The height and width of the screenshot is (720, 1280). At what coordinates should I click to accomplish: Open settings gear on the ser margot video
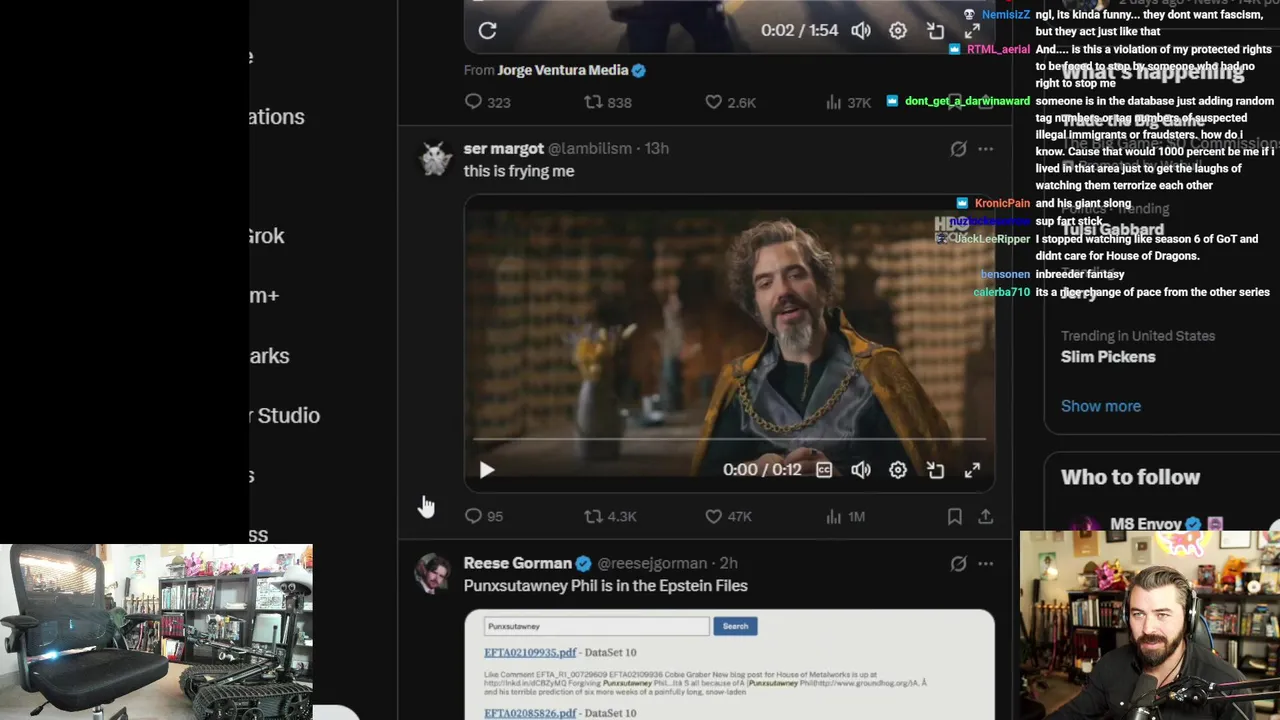(898, 470)
